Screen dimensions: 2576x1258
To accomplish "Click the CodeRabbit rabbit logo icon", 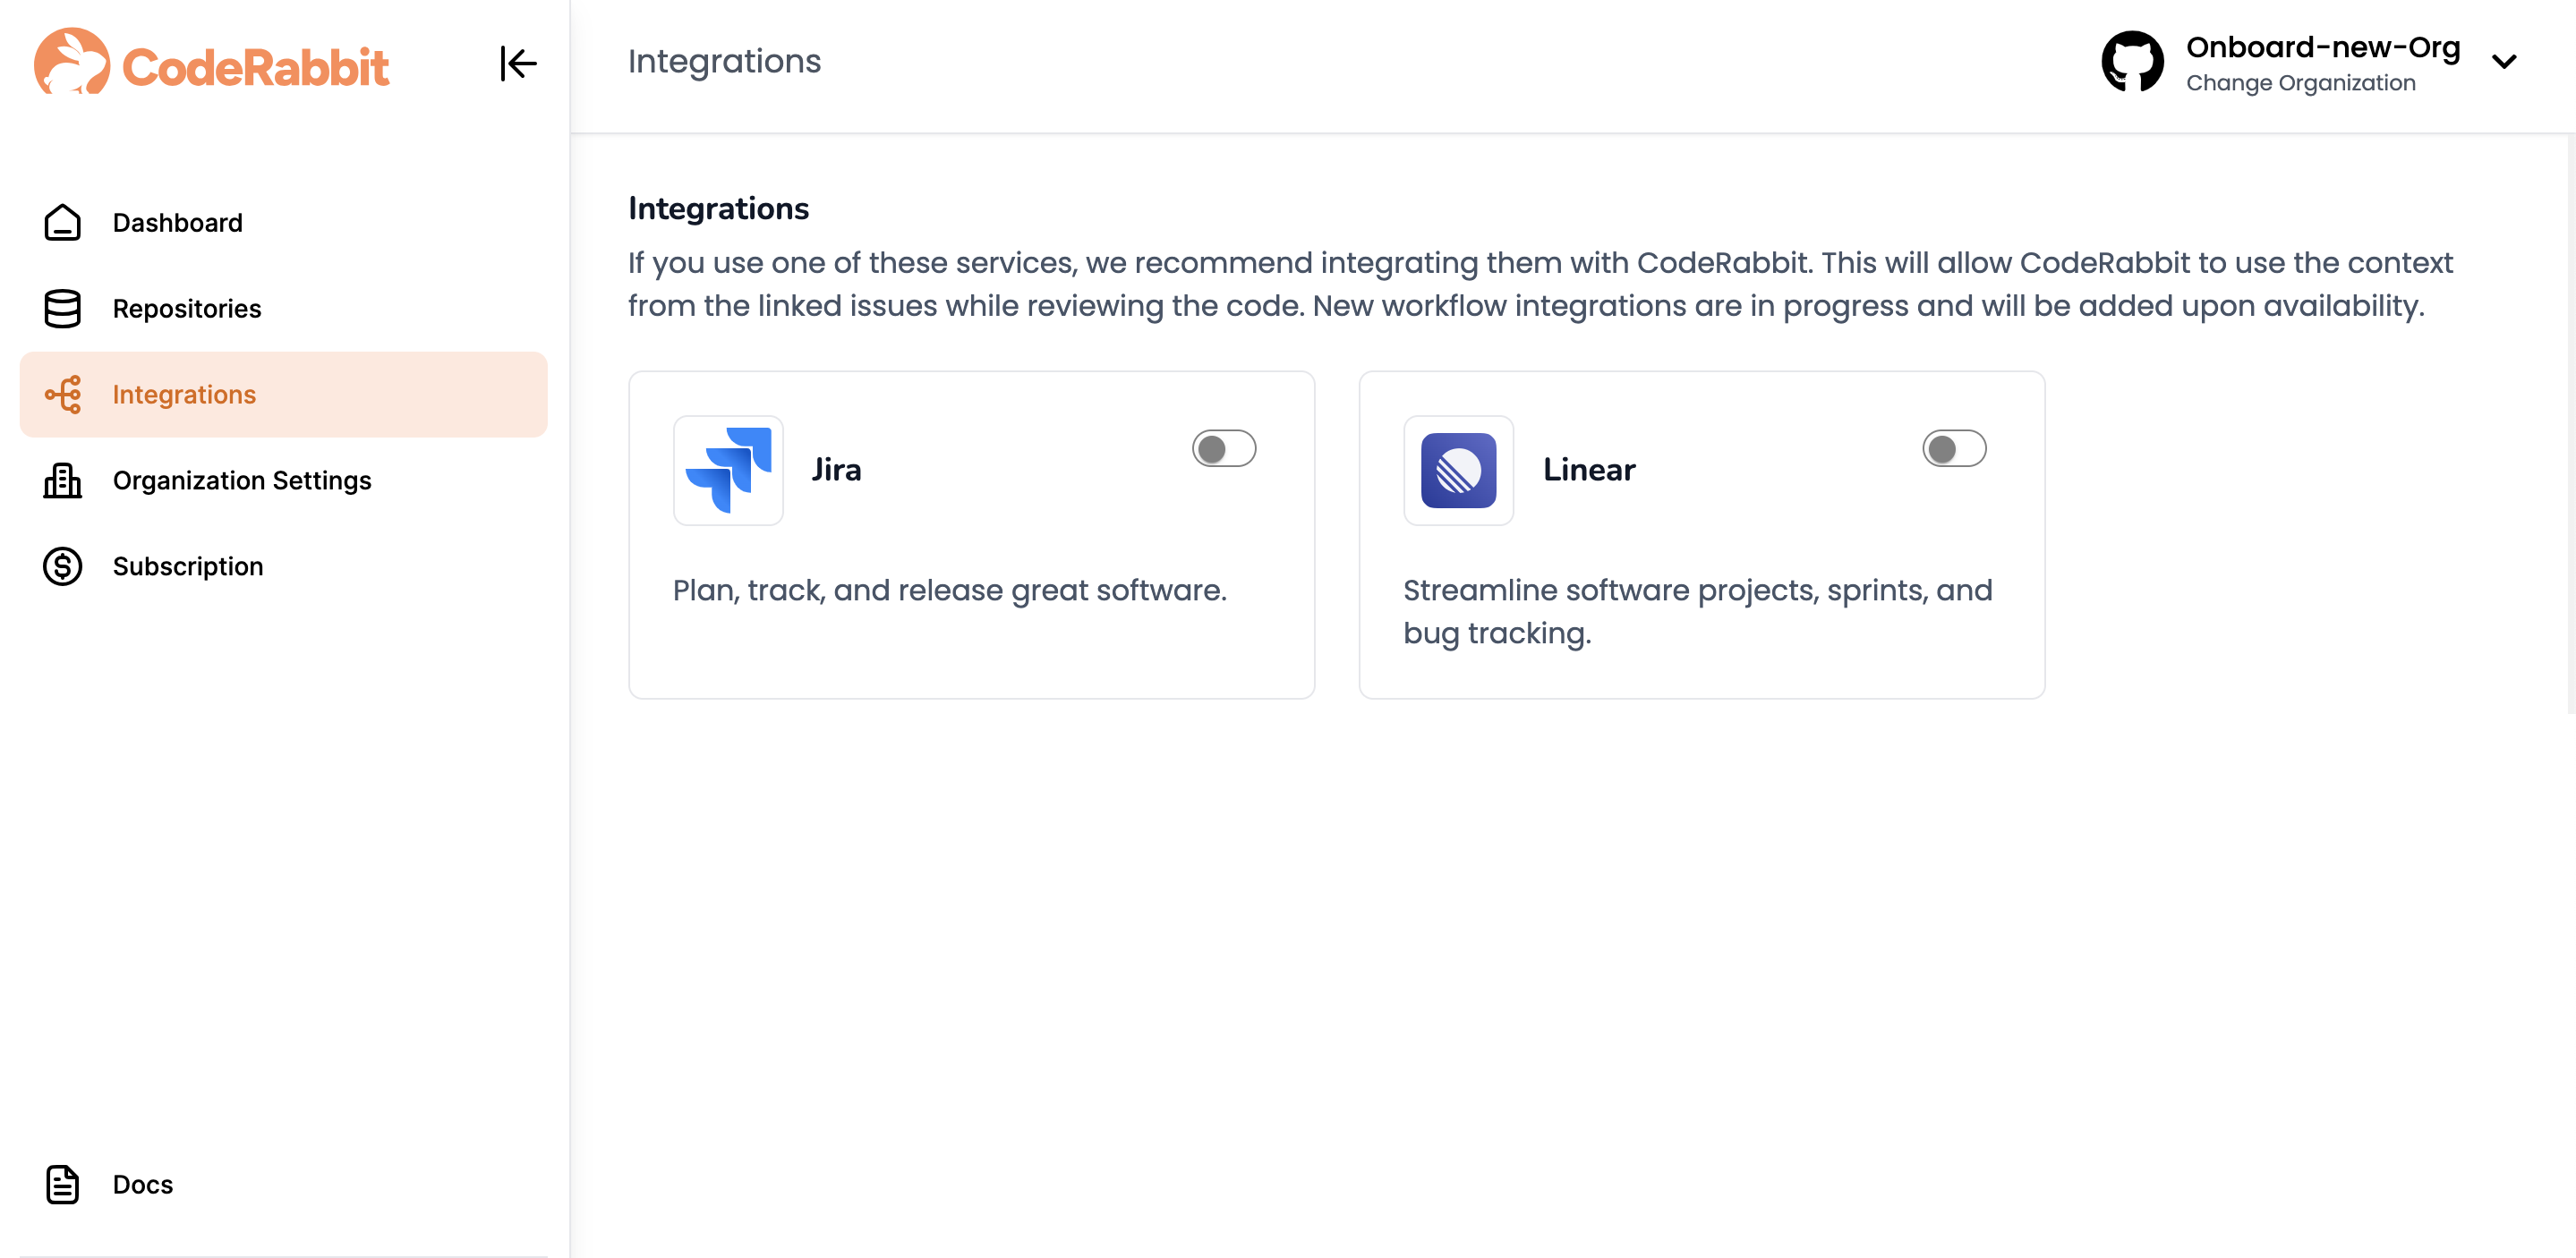I will coord(71,62).
